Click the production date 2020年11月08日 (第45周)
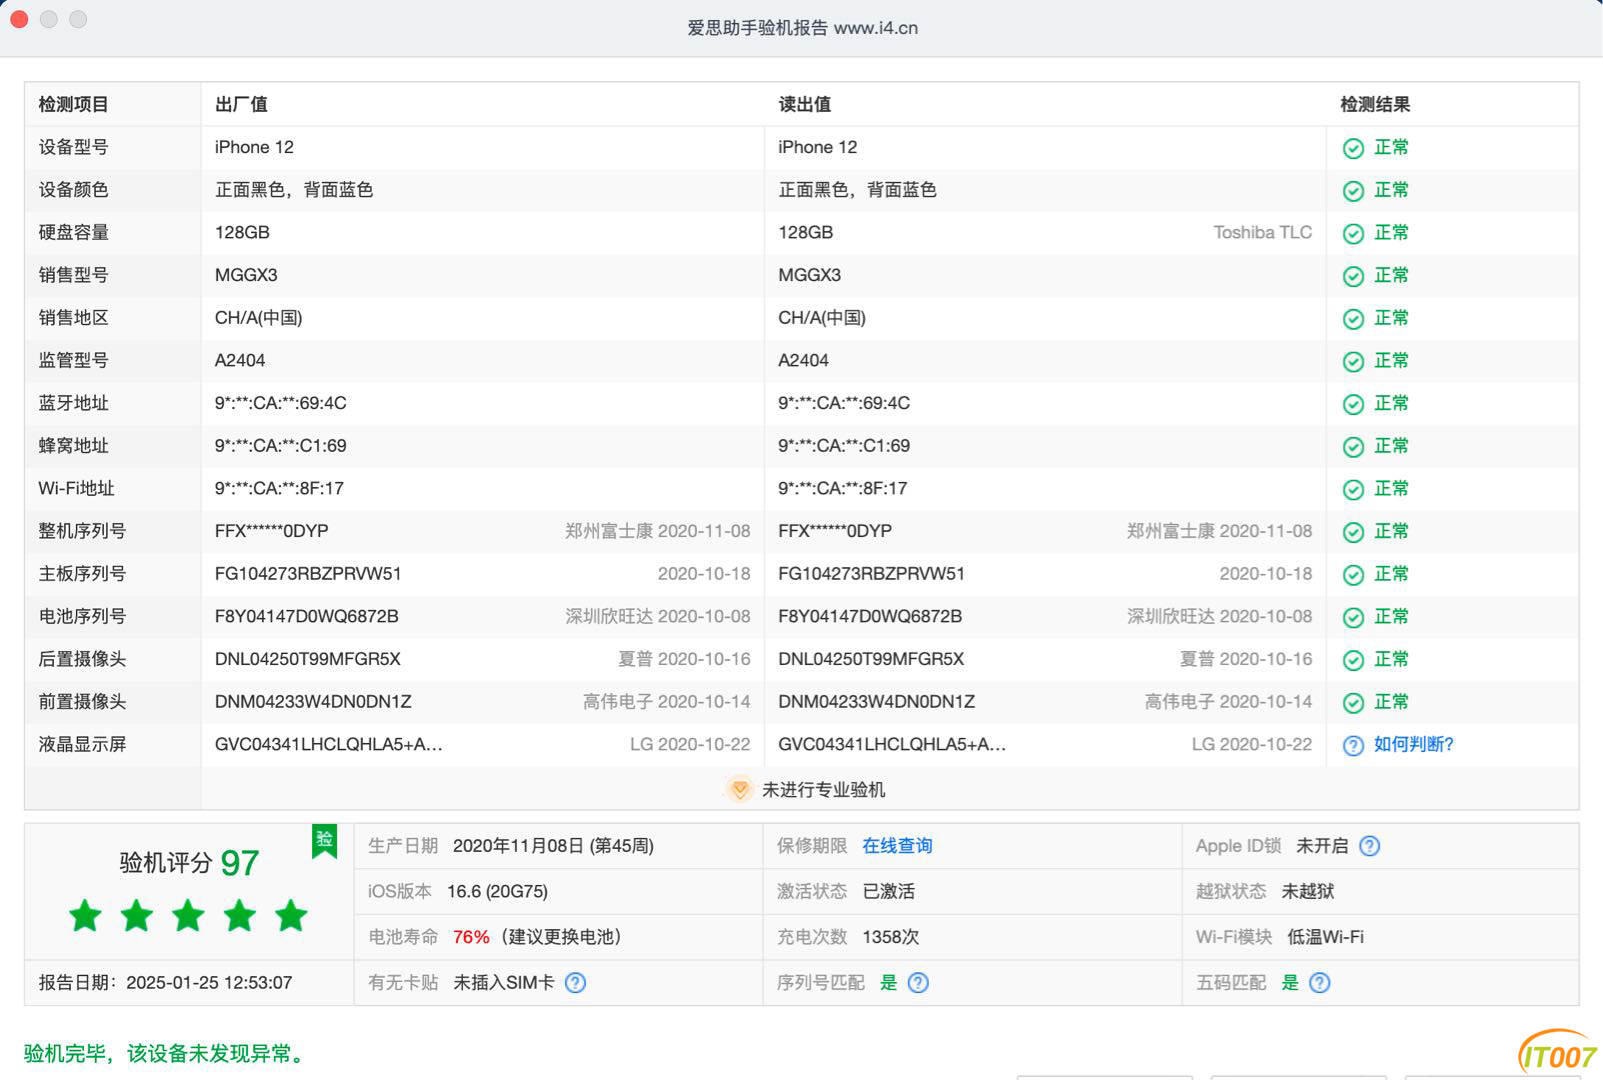1603x1080 pixels. (x=553, y=846)
